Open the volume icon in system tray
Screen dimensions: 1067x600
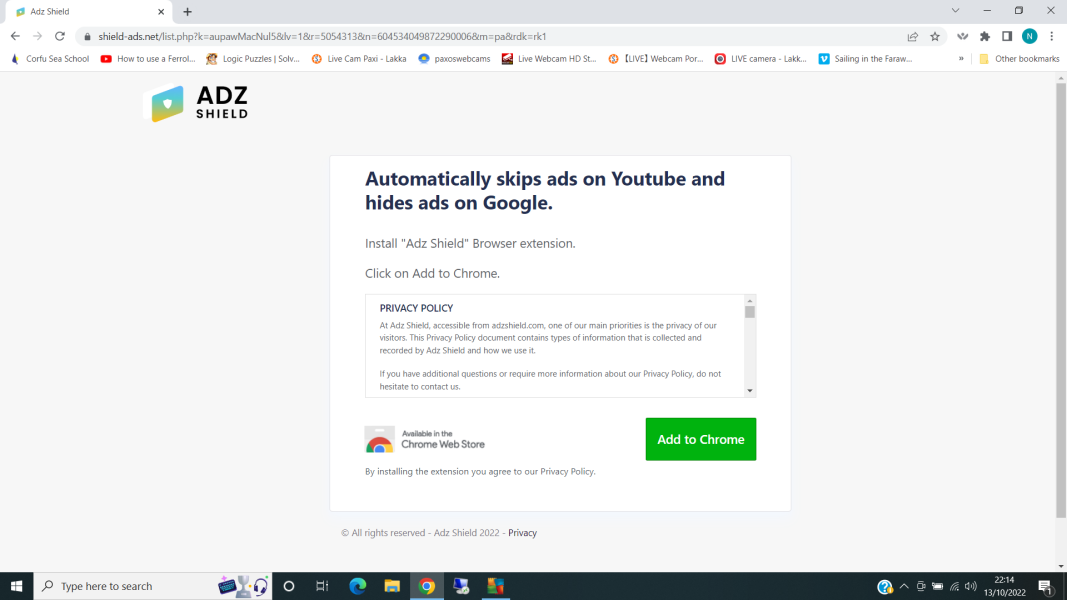click(969, 586)
